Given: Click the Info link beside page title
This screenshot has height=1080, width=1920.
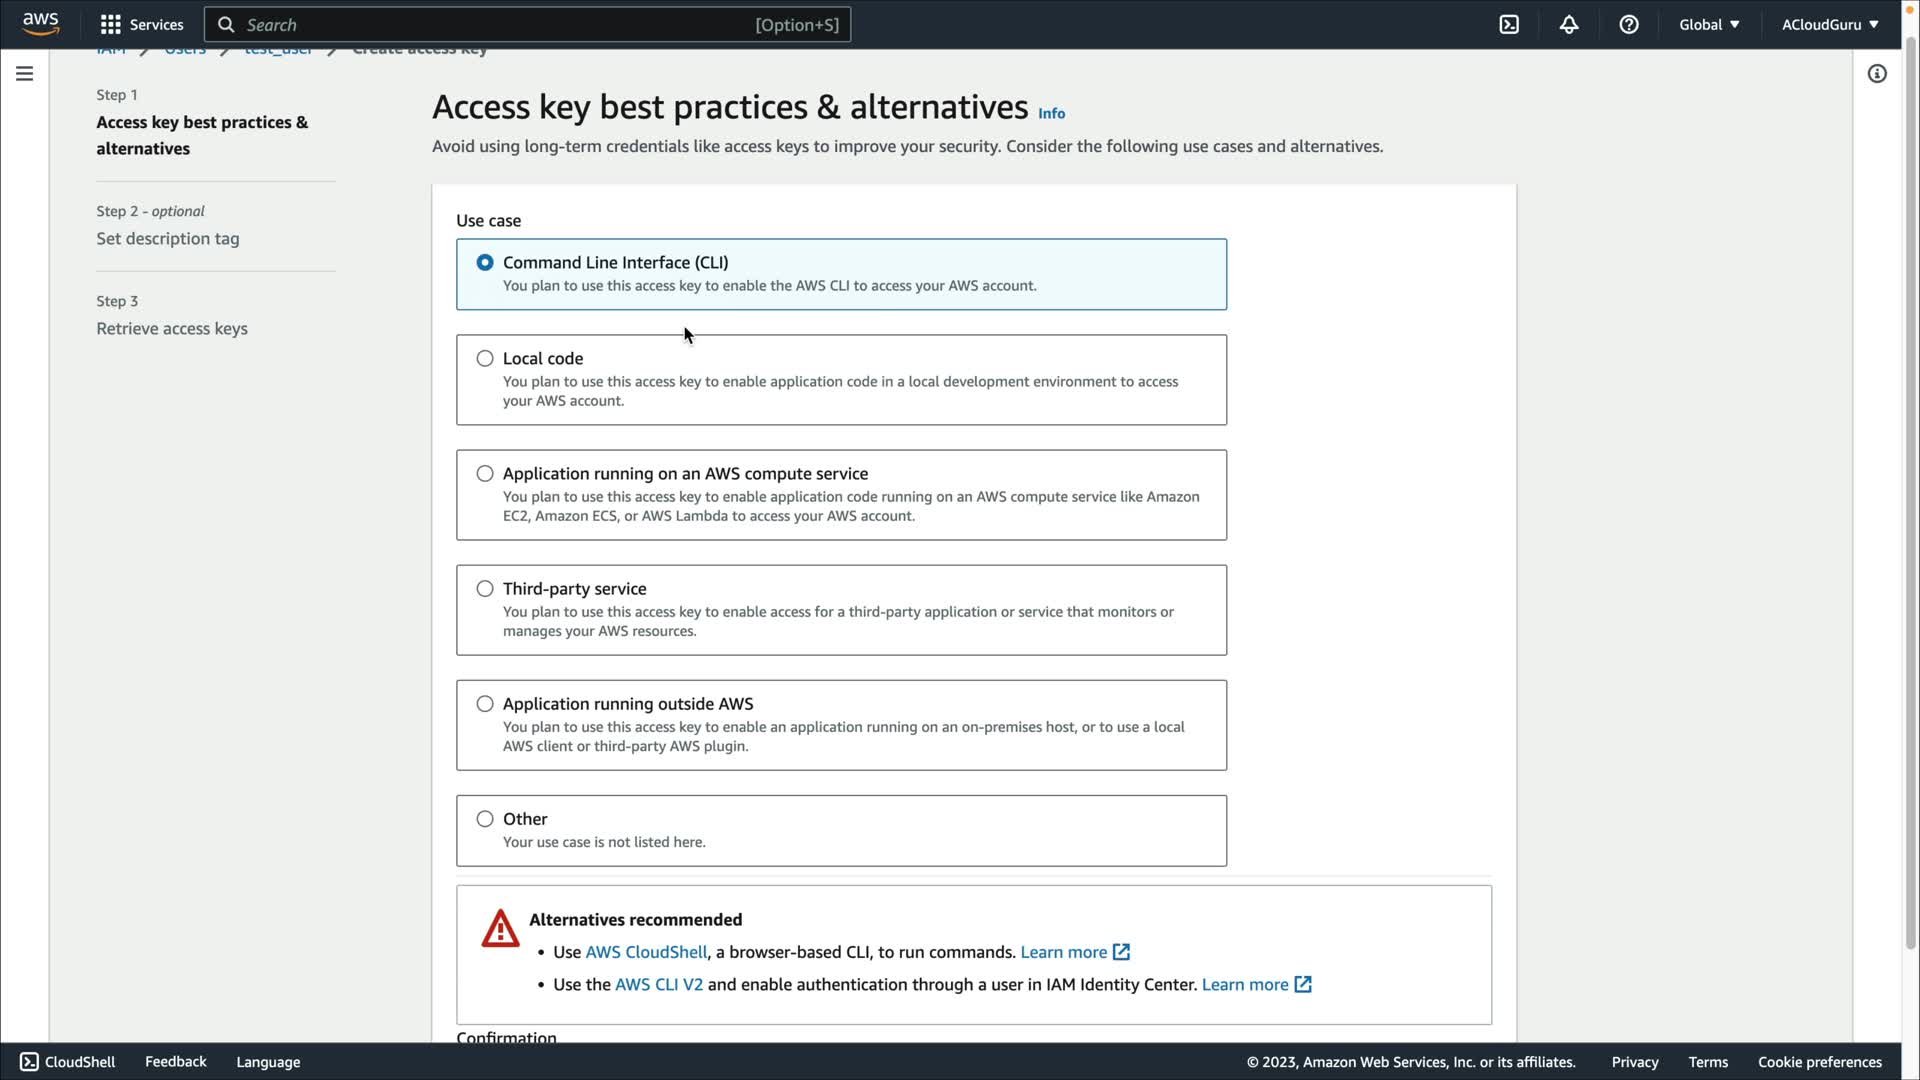Looking at the screenshot, I should pyautogui.click(x=1051, y=114).
